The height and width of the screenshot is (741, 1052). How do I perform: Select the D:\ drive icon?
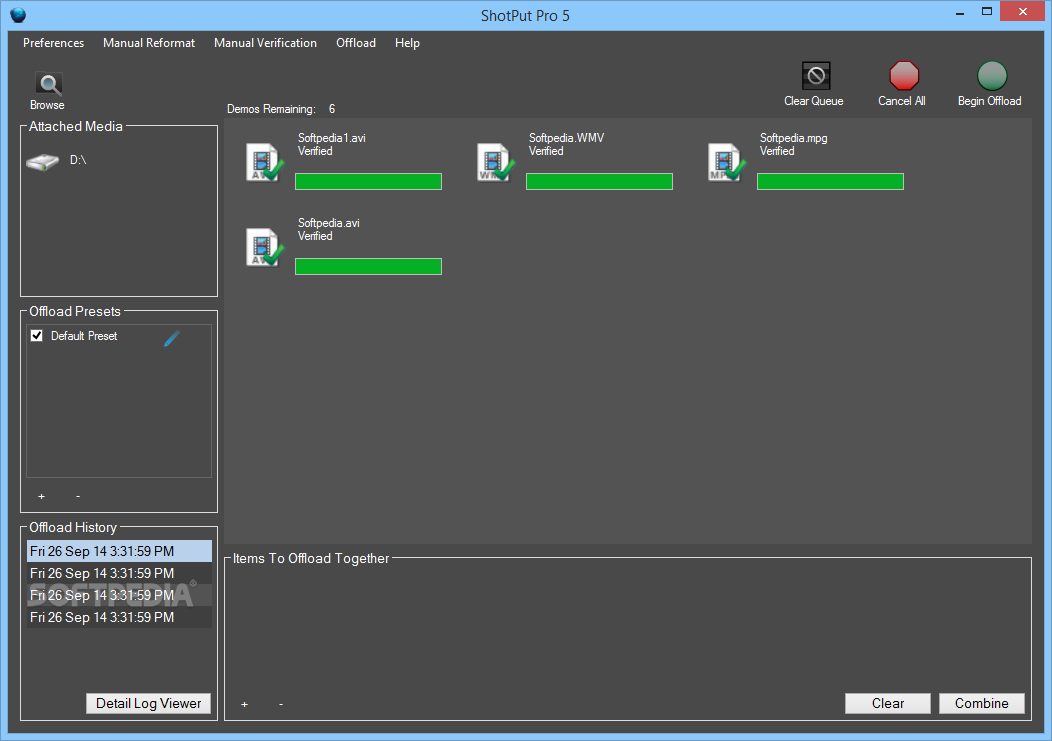coord(42,161)
